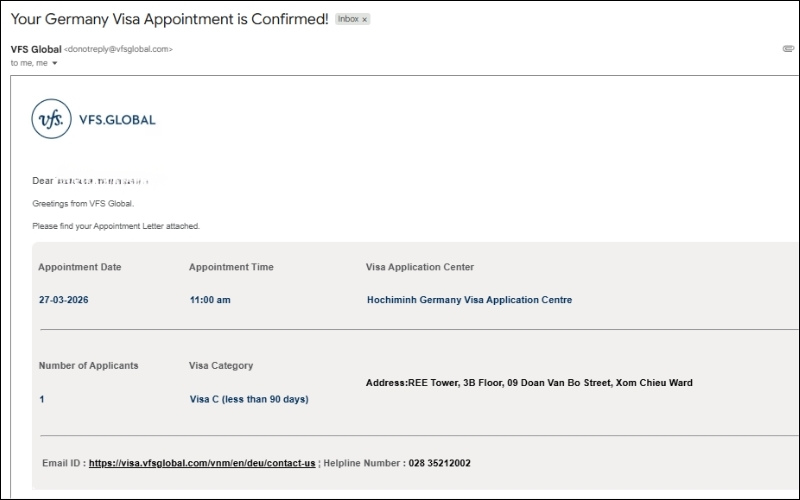The width and height of the screenshot is (800, 500).
Task: Click the donotreply@vfsglobal.com sender address
Action: click(118, 48)
